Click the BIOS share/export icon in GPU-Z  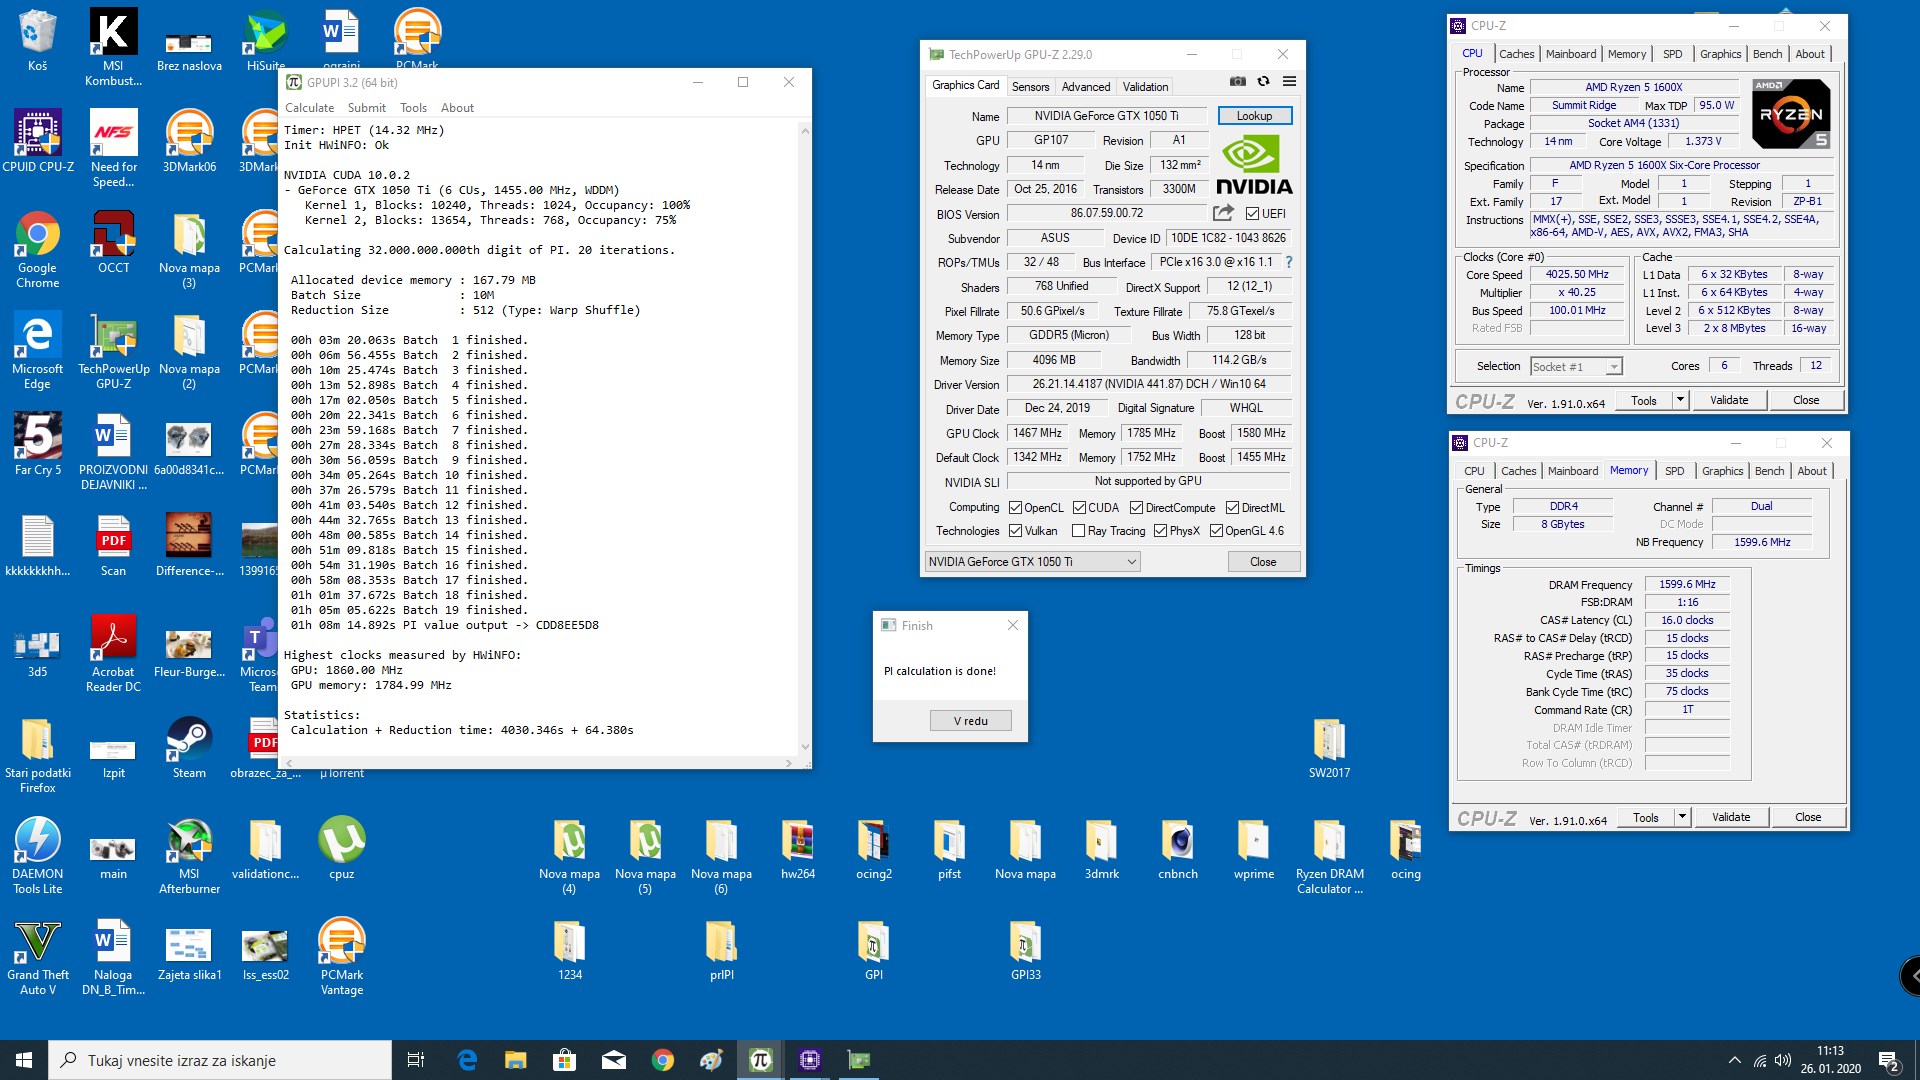1223,213
